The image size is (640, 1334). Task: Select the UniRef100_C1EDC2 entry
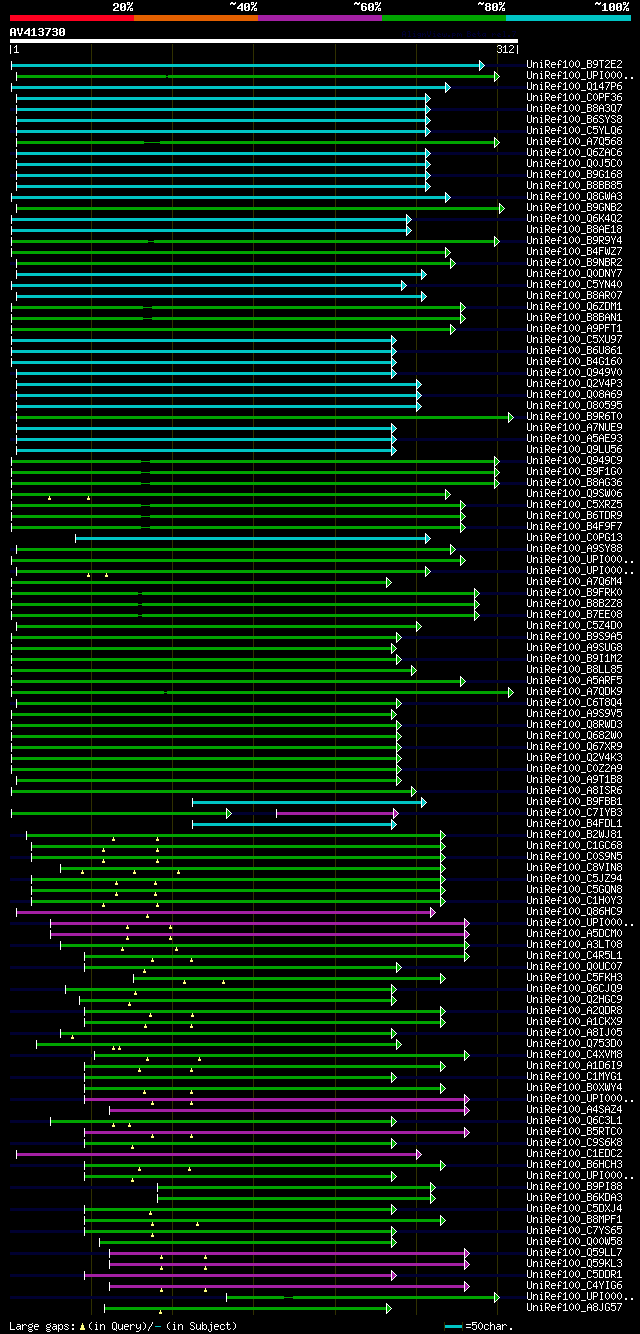pyautogui.click(x=575, y=1154)
